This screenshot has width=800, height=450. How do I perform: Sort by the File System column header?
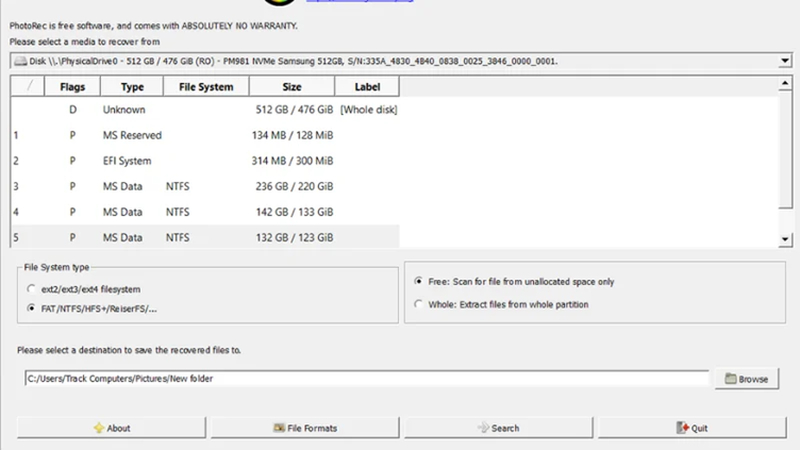tap(206, 87)
